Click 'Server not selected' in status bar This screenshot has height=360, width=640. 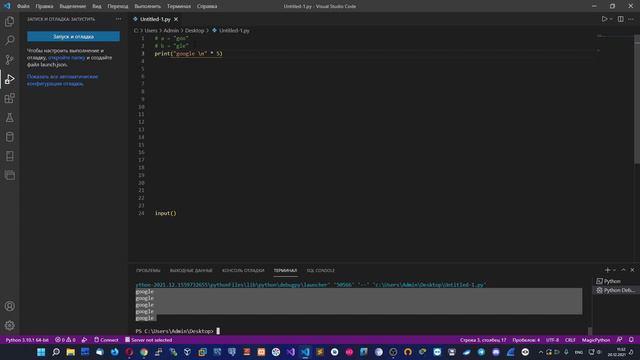tap(149, 340)
